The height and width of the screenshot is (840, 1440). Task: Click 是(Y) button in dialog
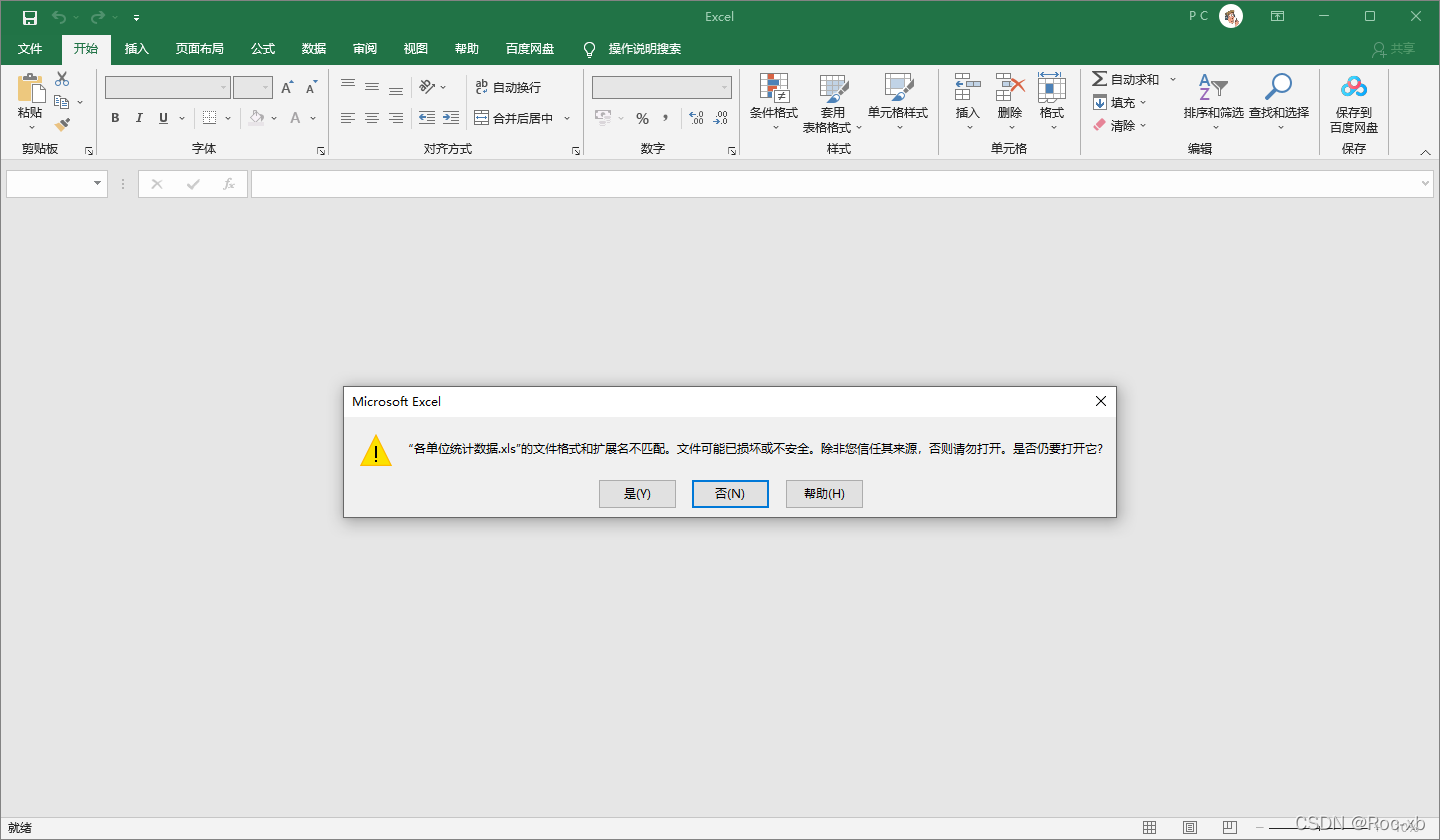(x=637, y=494)
